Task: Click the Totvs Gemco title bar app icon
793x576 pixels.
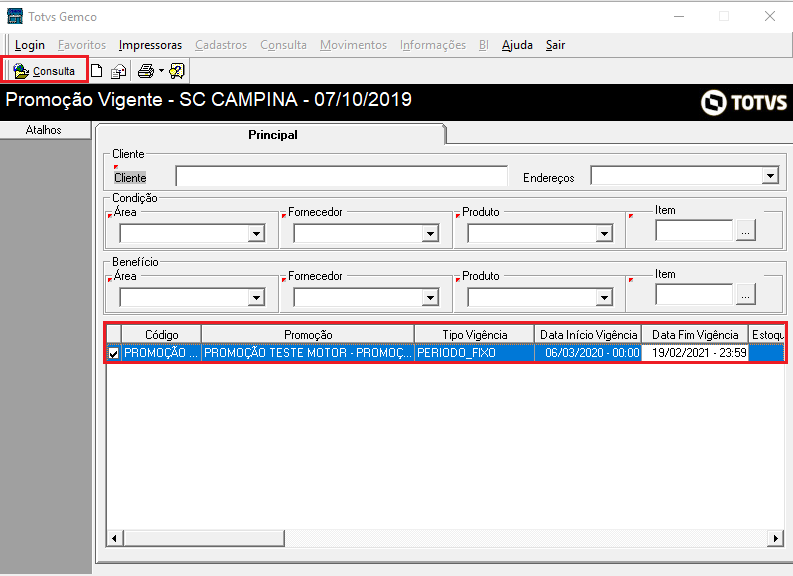Action: (15, 16)
